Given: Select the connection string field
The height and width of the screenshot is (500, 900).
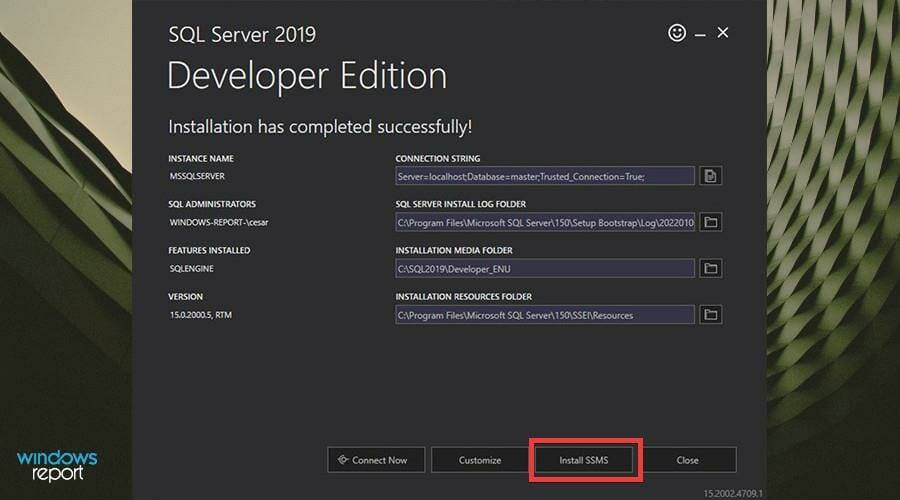Looking at the screenshot, I should pos(545,176).
